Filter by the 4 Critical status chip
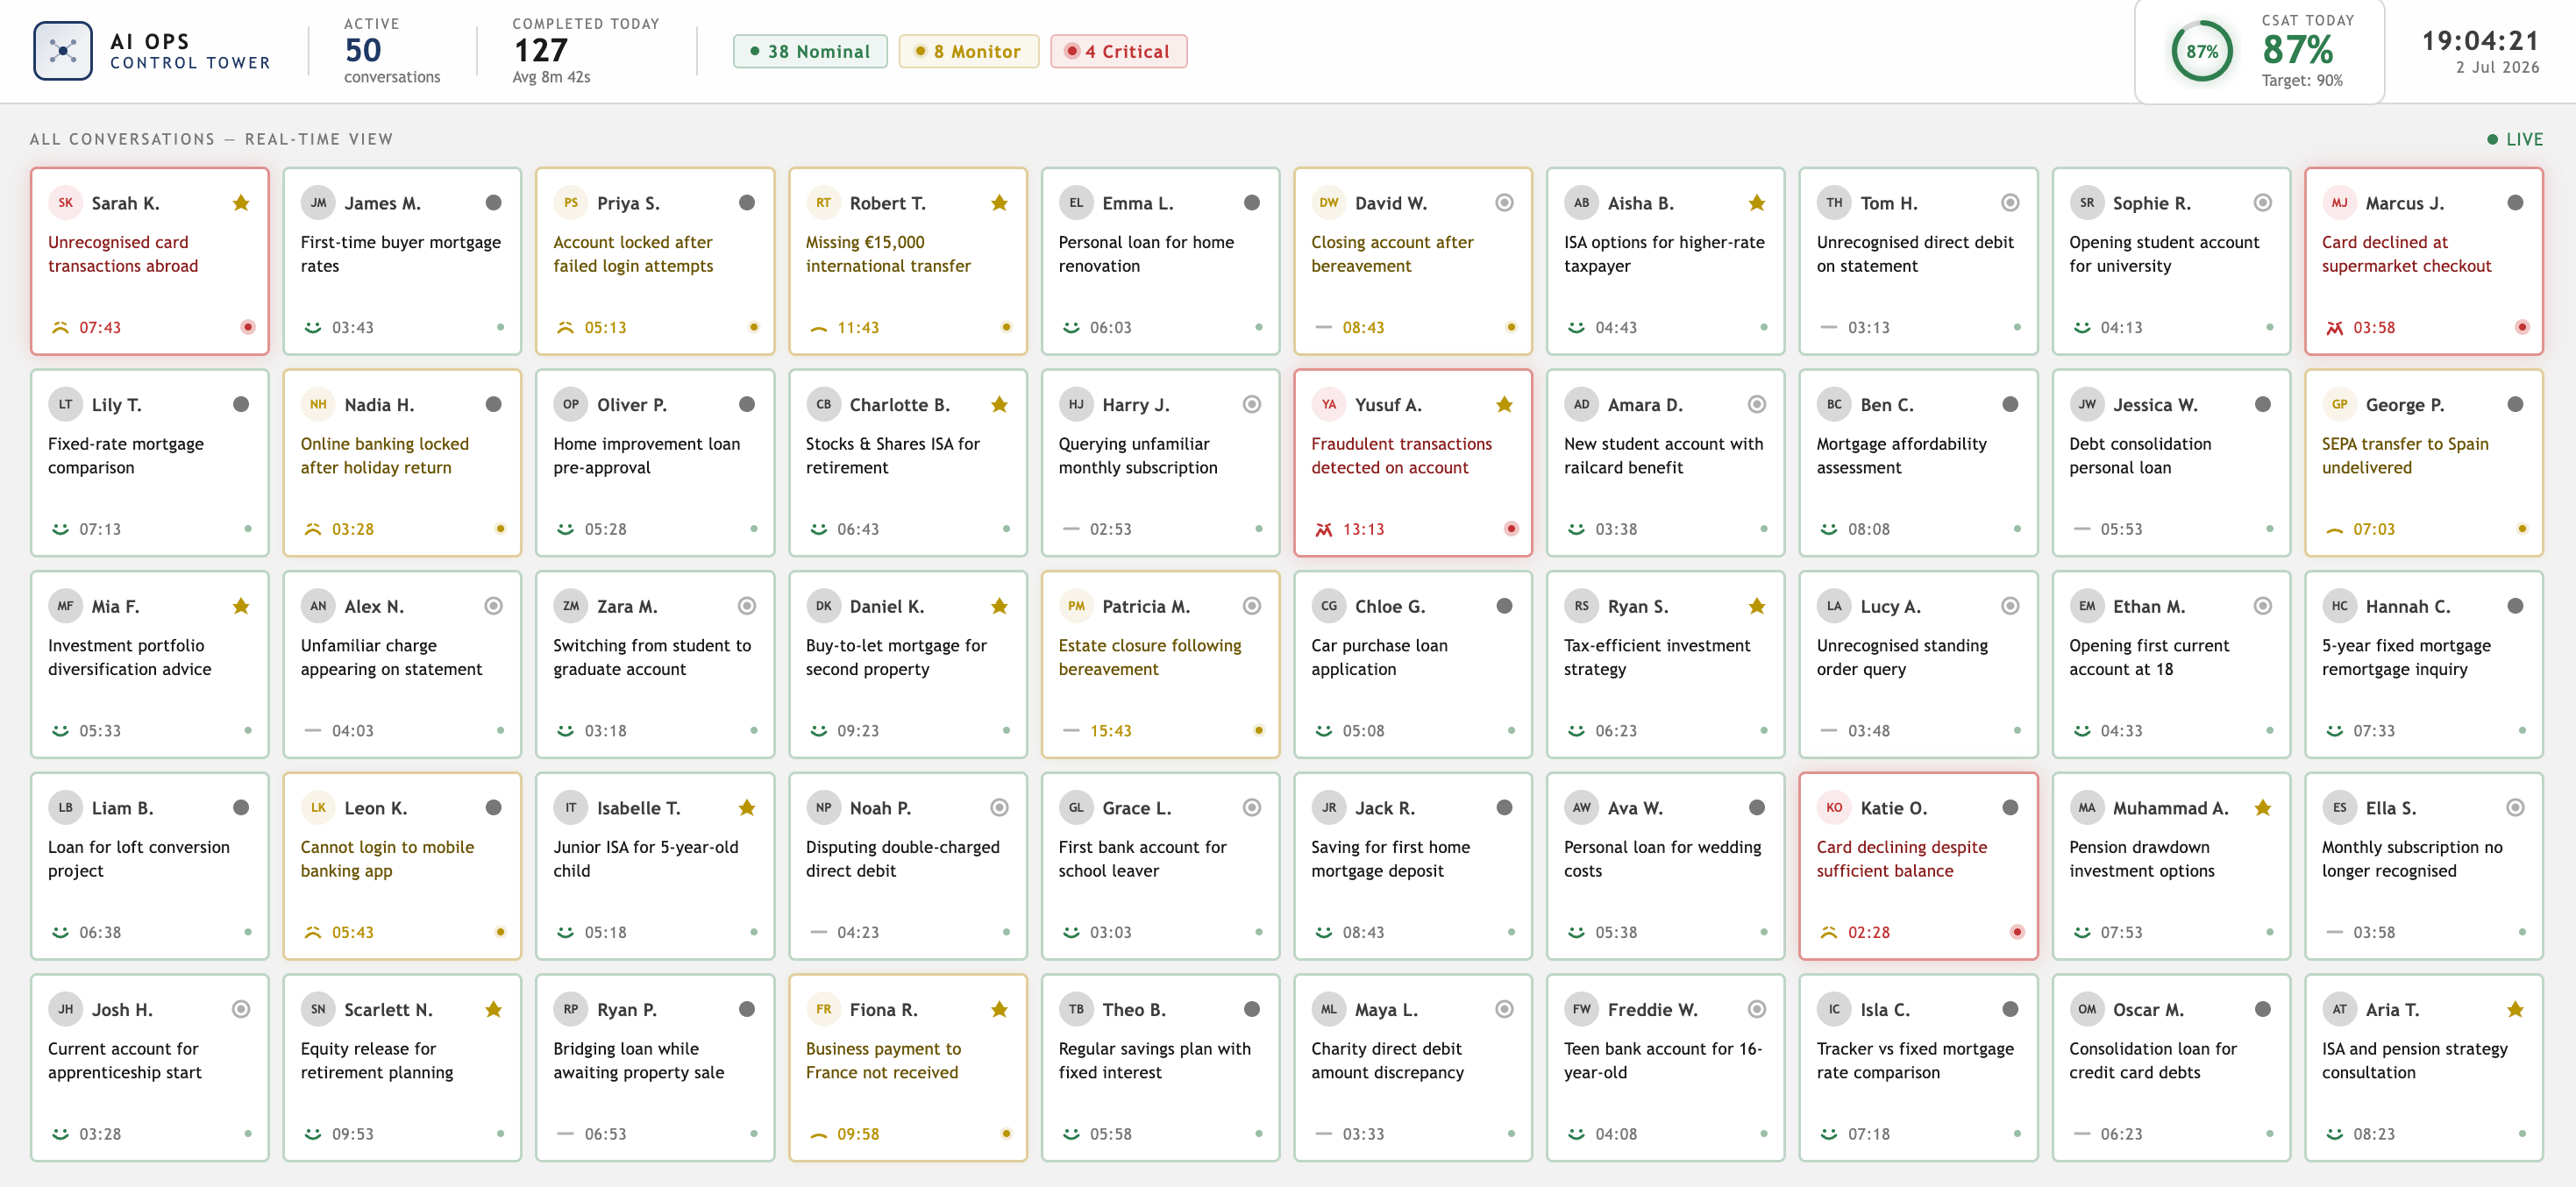2576x1187 pixels. click(x=1118, y=52)
